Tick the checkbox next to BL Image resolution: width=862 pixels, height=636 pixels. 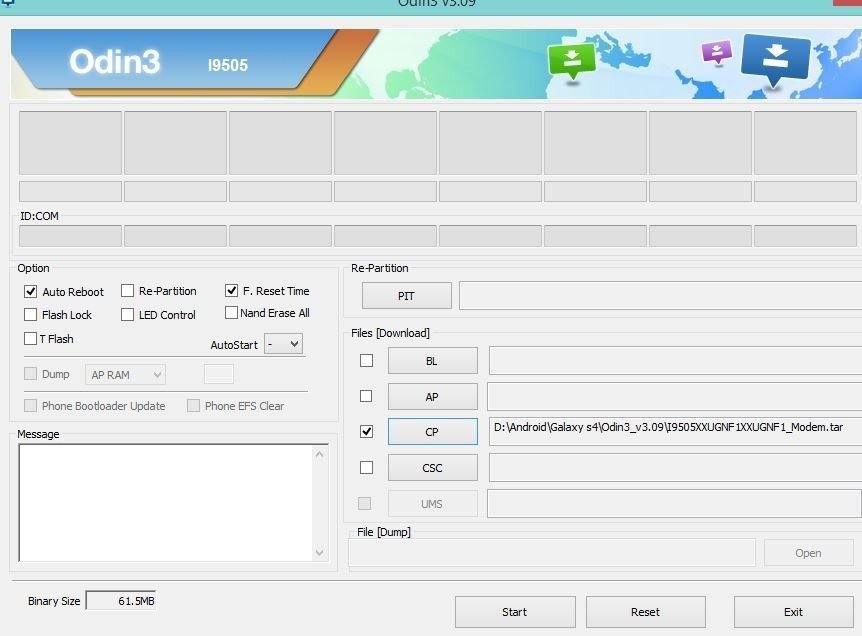pyautogui.click(x=366, y=360)
